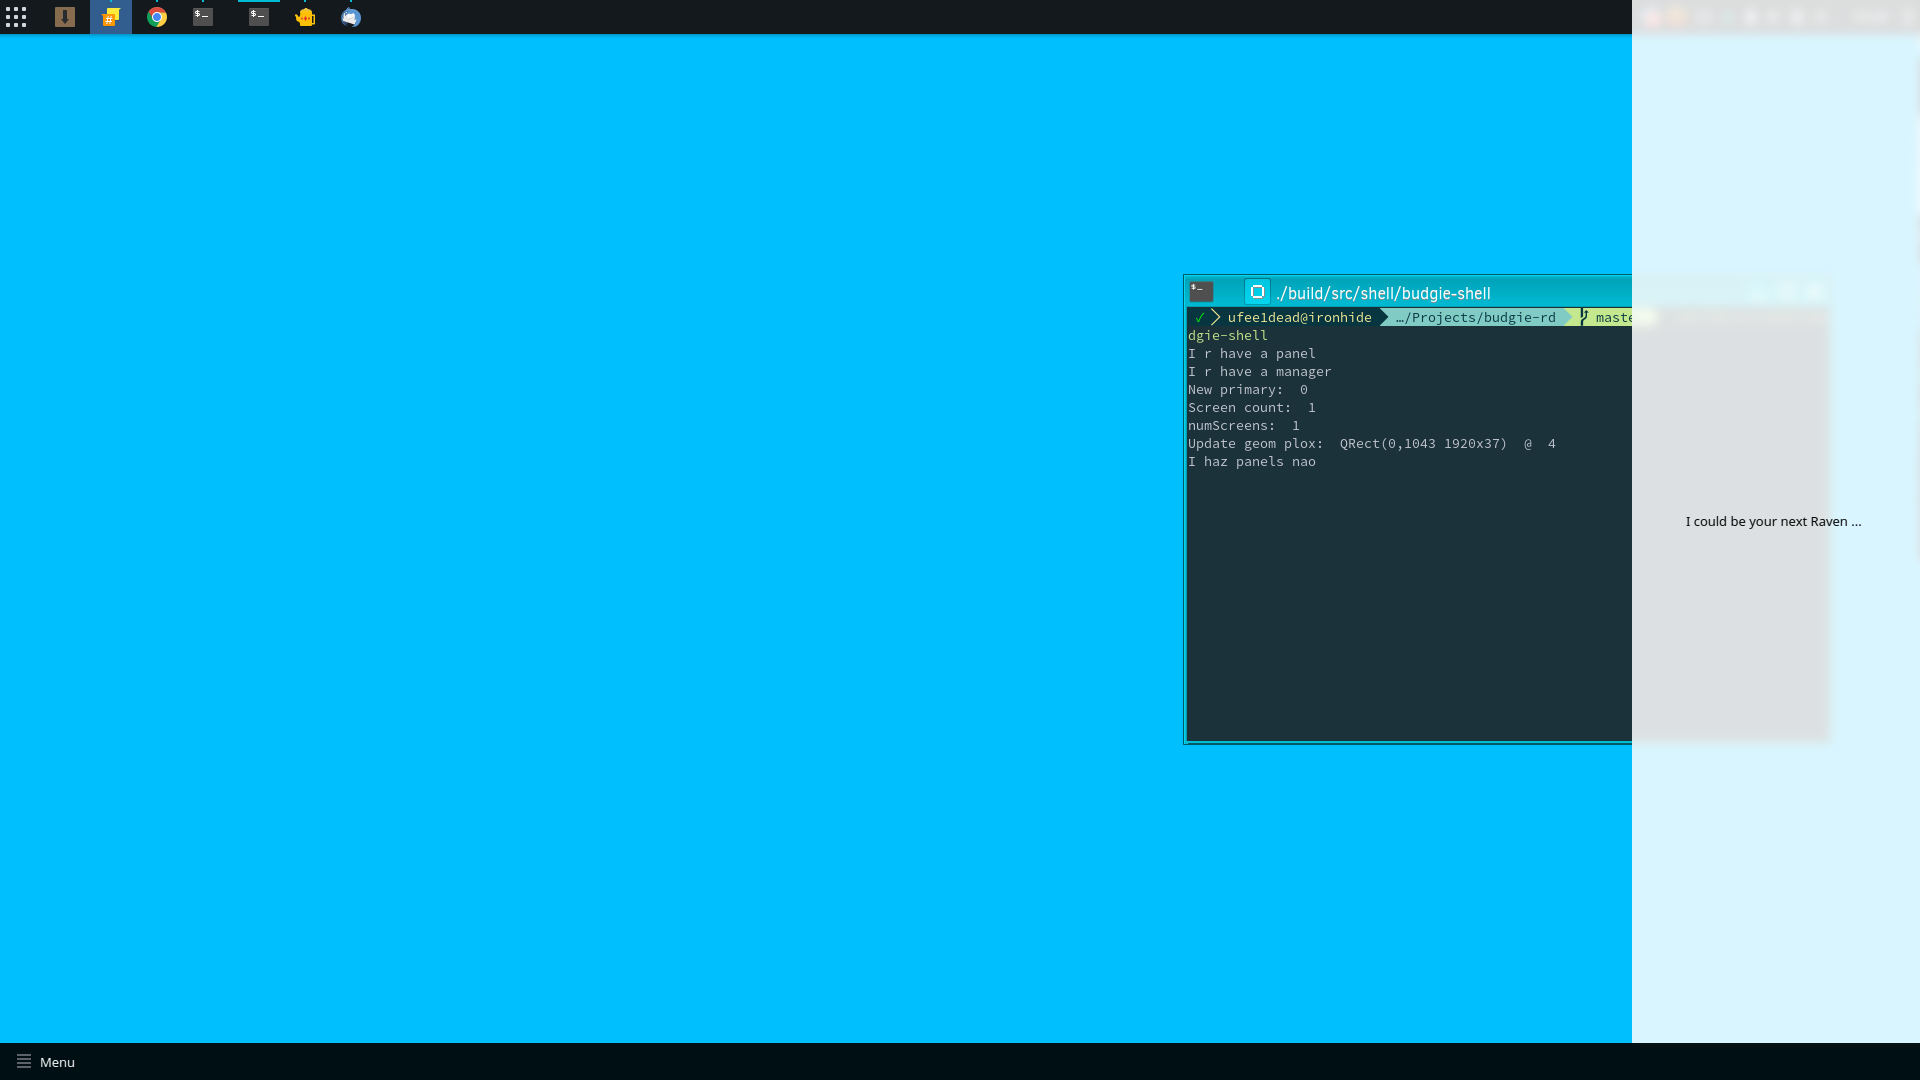
Task: Open Thunderbird mail from the top panel
Action: tap(351, 17)
